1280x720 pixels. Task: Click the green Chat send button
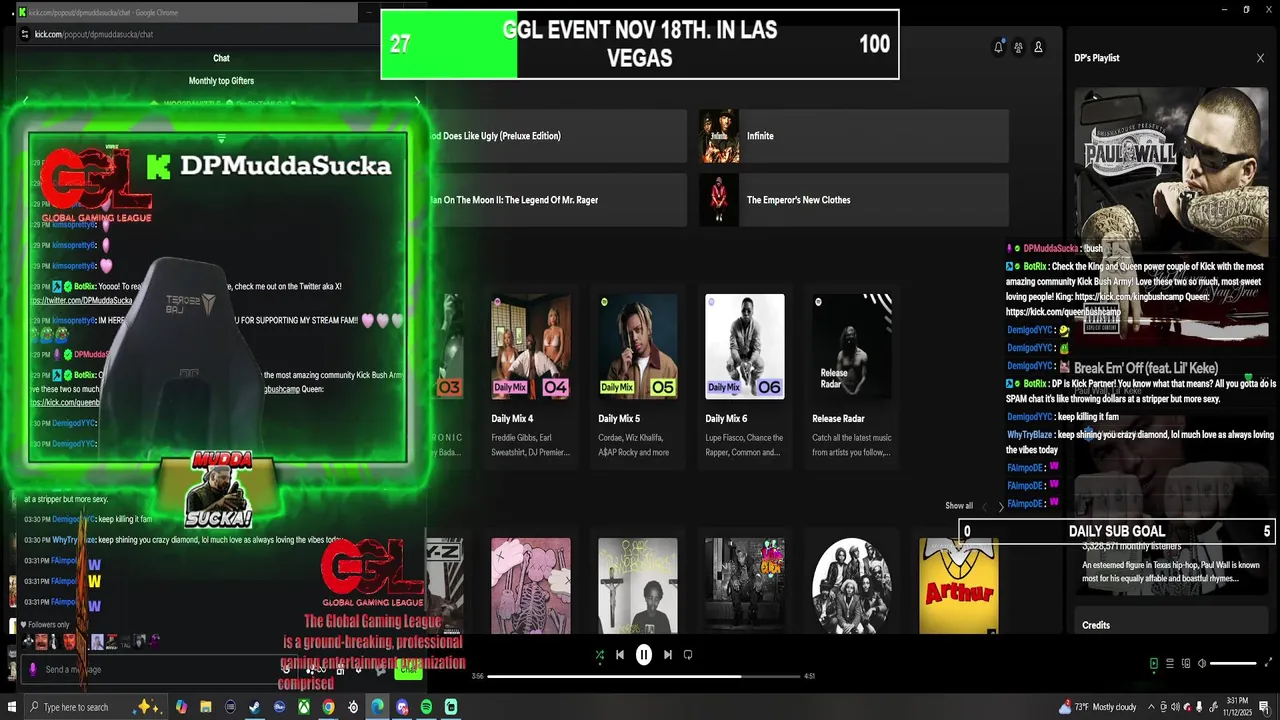point(408,670)
